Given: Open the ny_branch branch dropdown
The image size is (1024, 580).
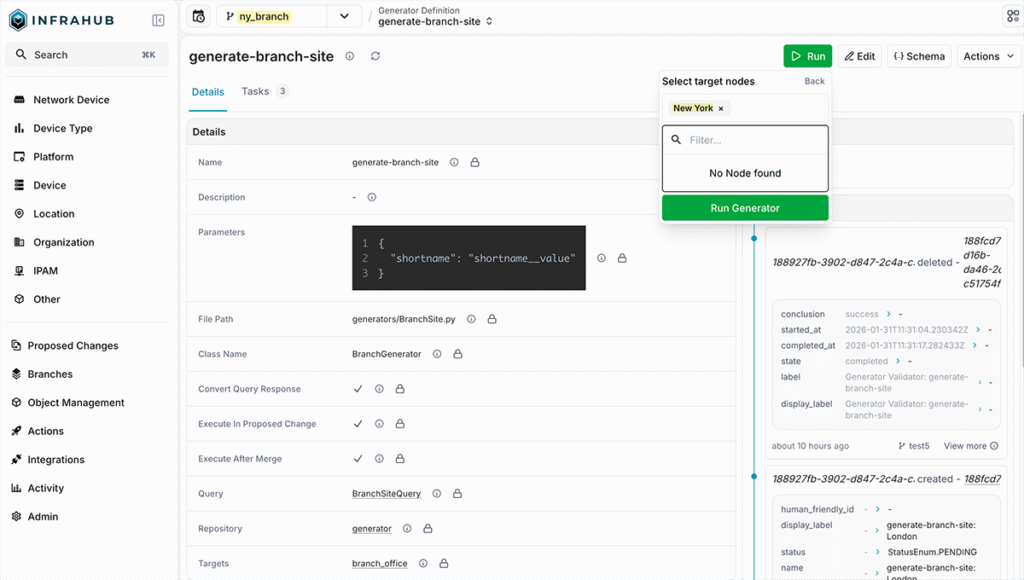Looking at the screenshot, I should click(344, 16).
